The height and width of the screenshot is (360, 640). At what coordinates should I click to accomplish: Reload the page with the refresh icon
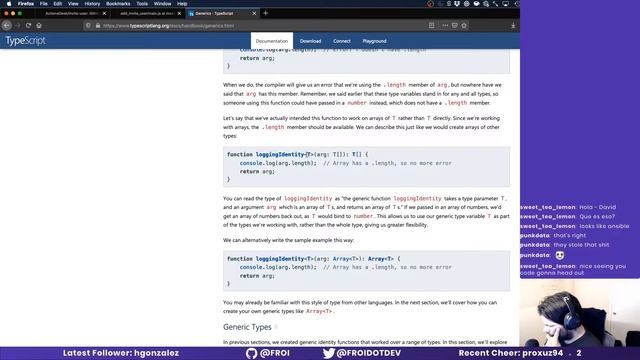[x=28, y=25]
